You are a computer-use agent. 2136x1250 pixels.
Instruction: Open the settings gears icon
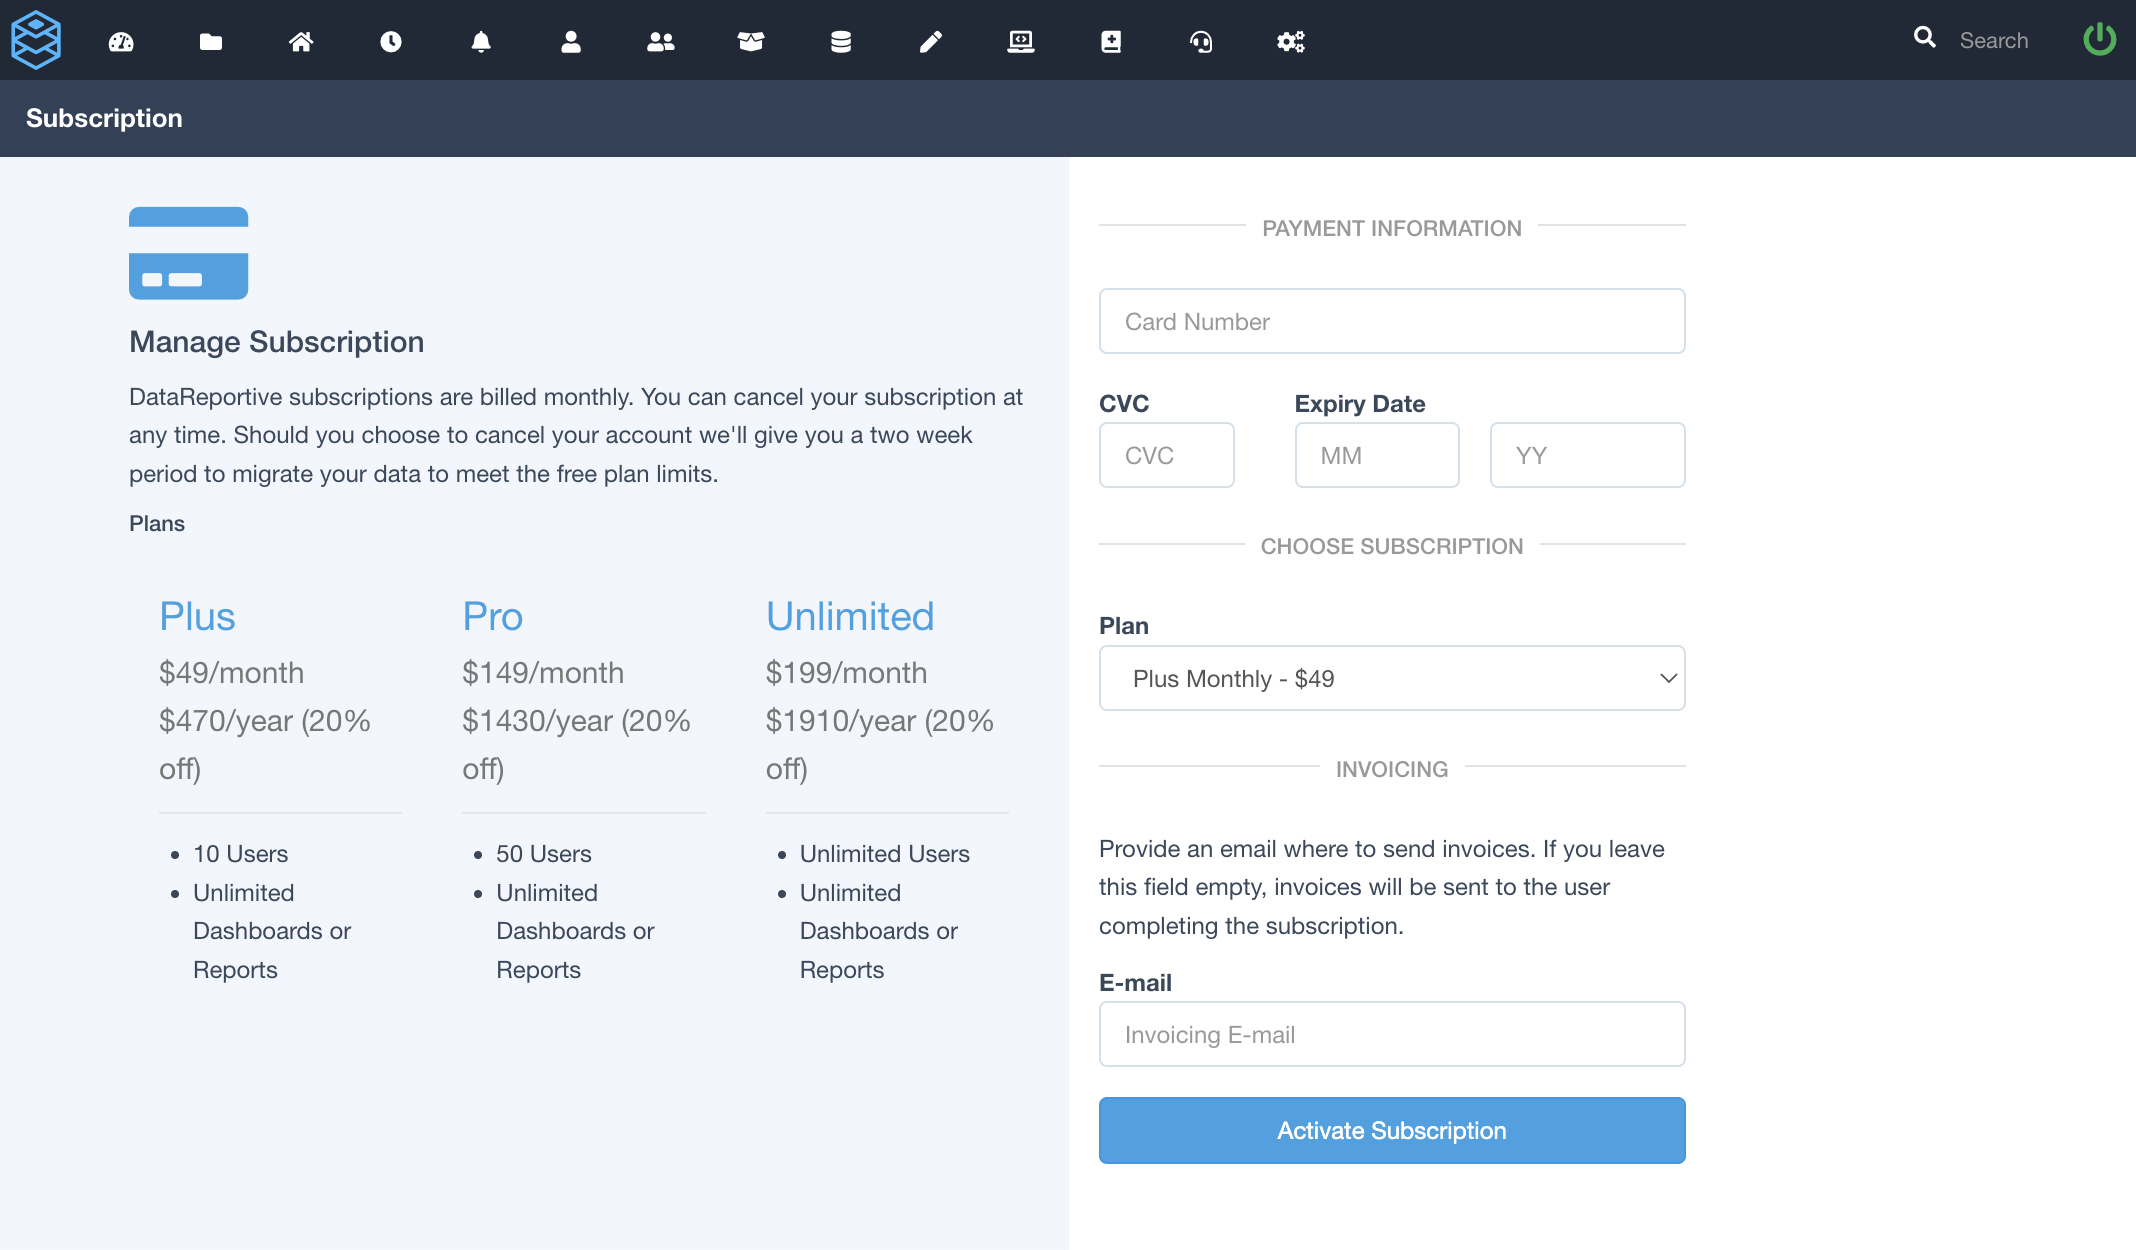click(x=1291, y=41)
